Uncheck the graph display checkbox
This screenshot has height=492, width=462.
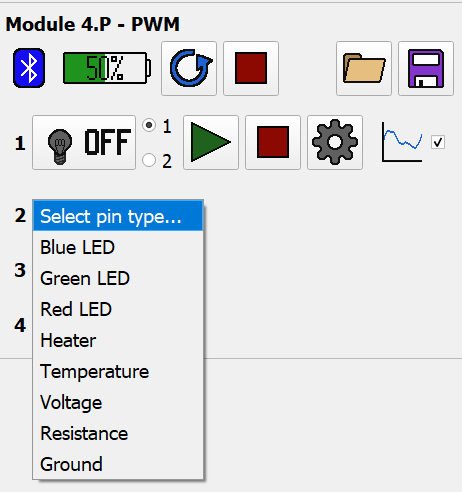(x=438, y=142)
